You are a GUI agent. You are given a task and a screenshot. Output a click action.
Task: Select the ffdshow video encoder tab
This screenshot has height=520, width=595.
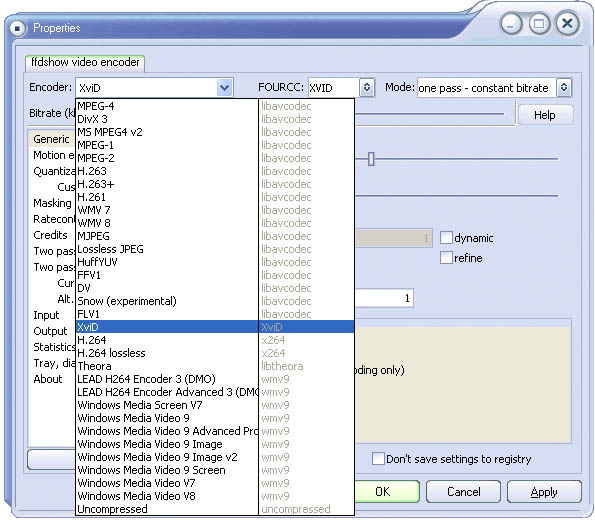[85, 62]
